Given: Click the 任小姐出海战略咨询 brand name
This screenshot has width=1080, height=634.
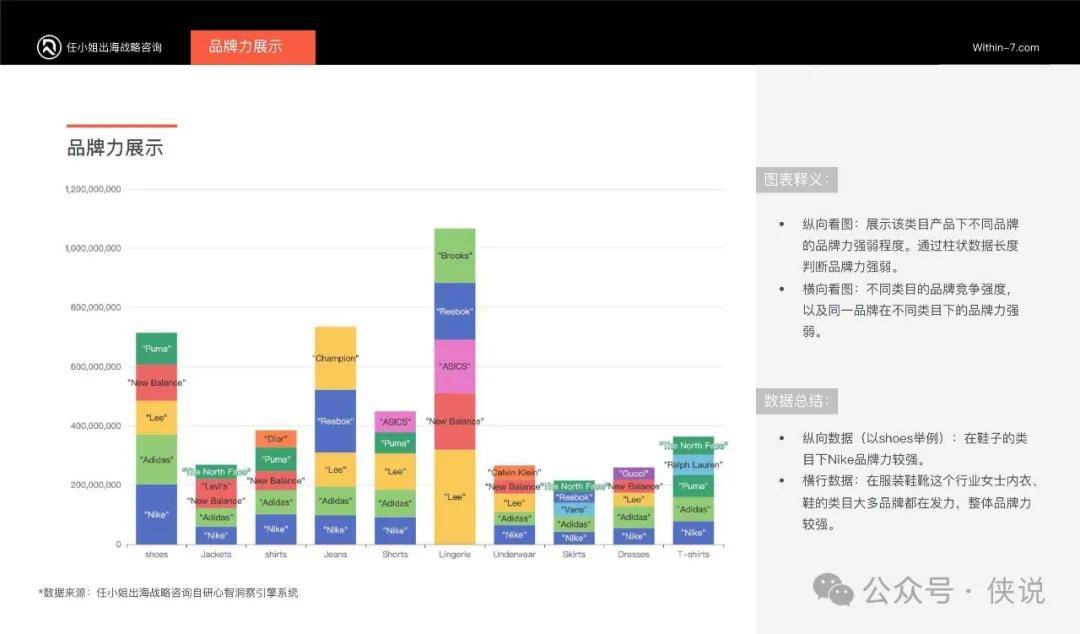Looking at the screenshot, I should pyautogui.click(x=114, y=48).
